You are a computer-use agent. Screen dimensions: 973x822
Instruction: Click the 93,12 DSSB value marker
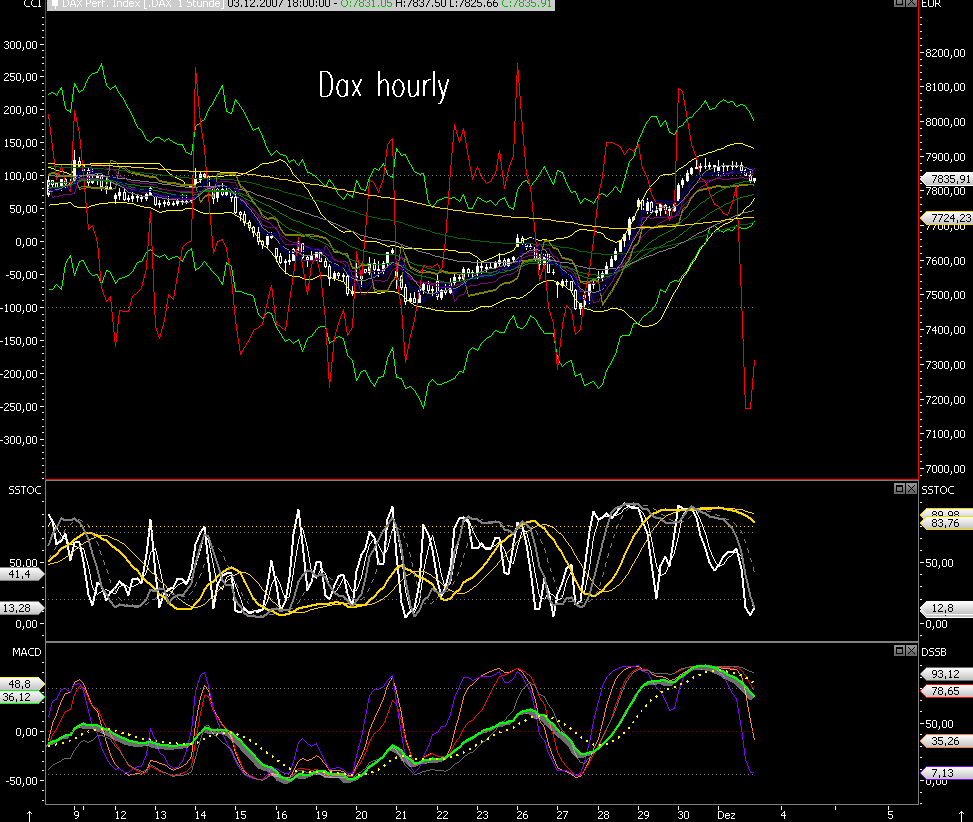tap(948, 674)
